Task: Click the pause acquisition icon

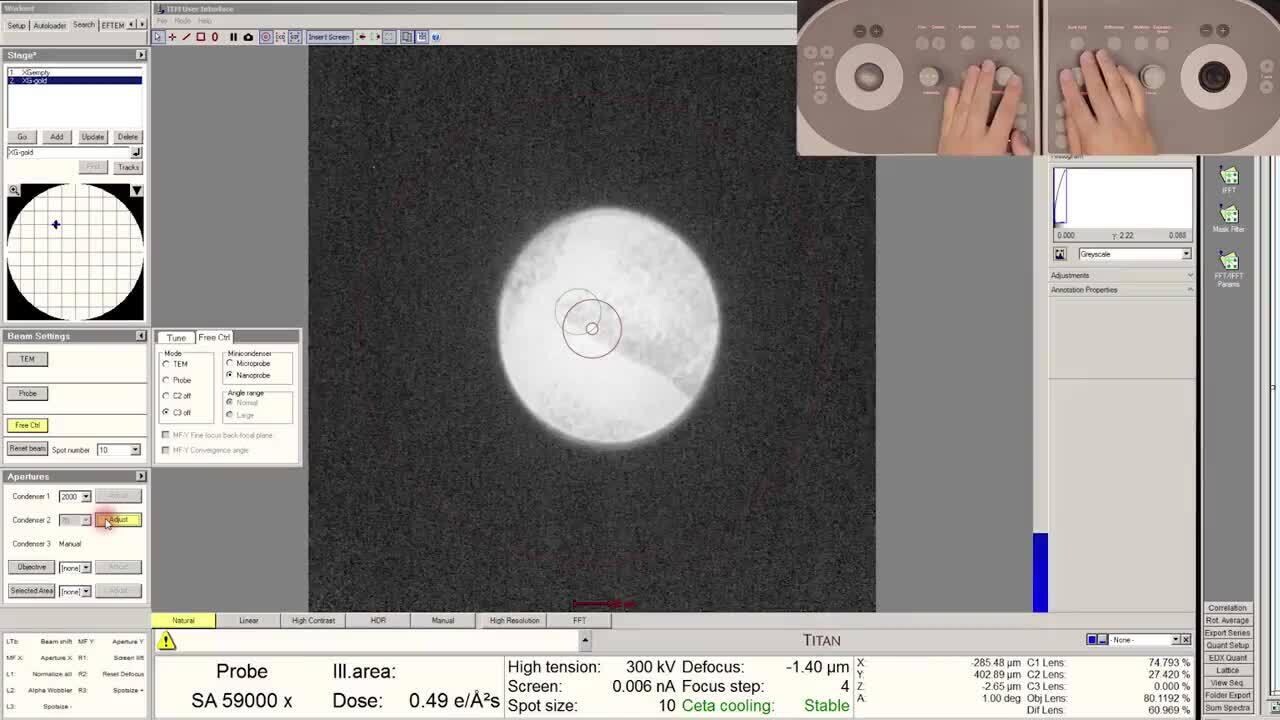Action: click(x=233, y=37)
